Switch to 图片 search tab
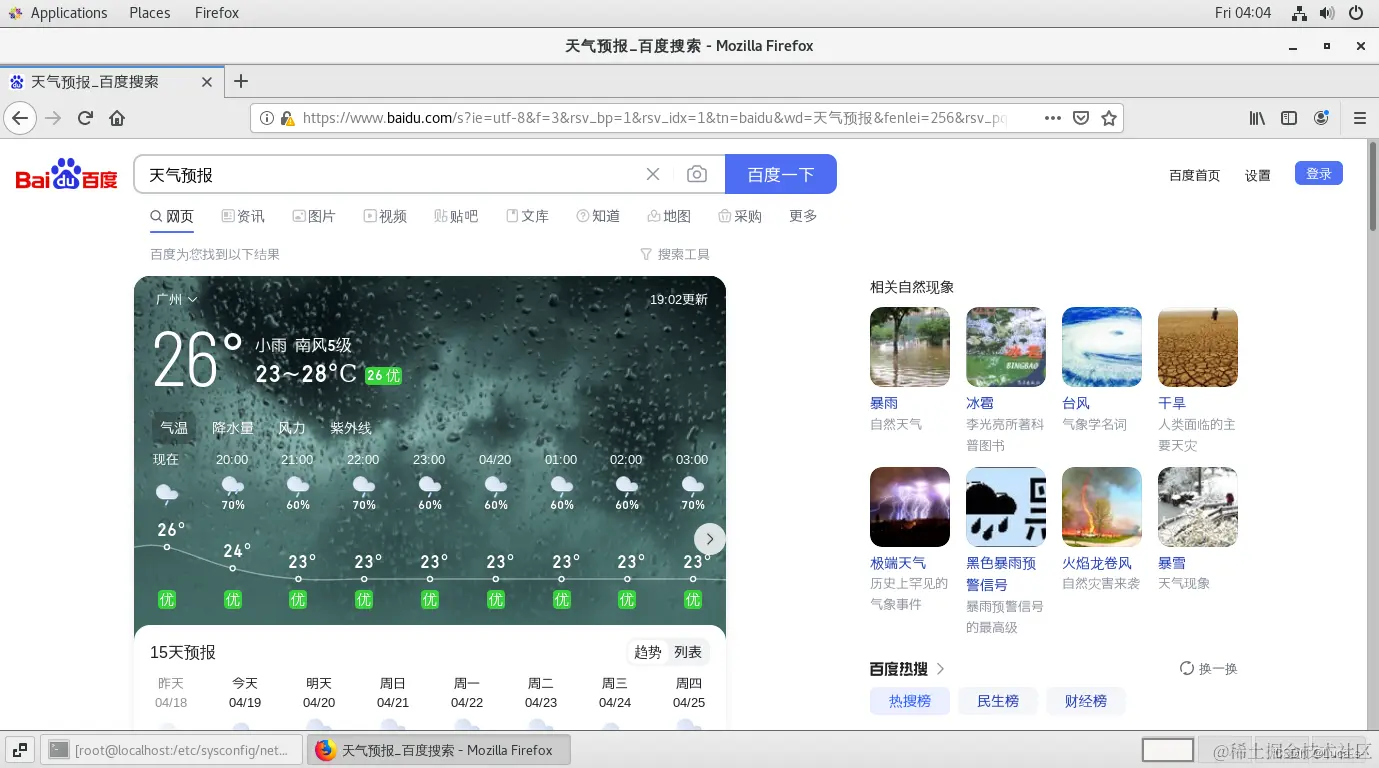1379x768 pixels. click(x=314, y=216)
